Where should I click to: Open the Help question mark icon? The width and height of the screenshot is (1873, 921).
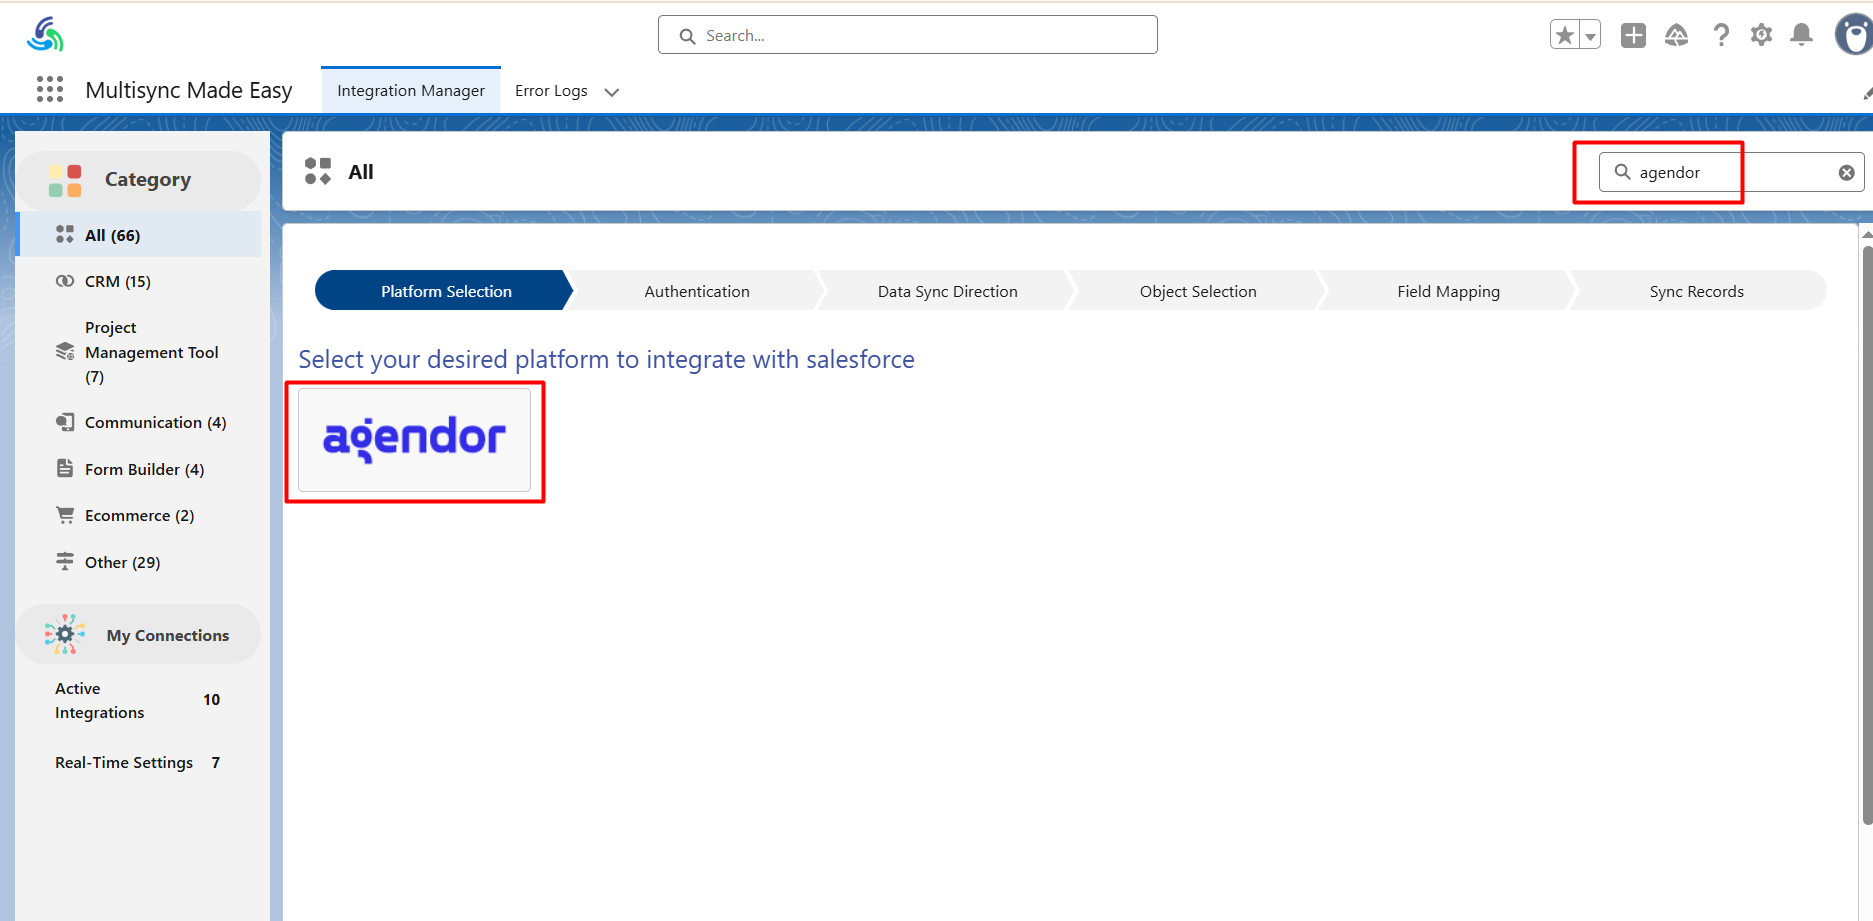pyautogui.click(x=1721, y=35)
